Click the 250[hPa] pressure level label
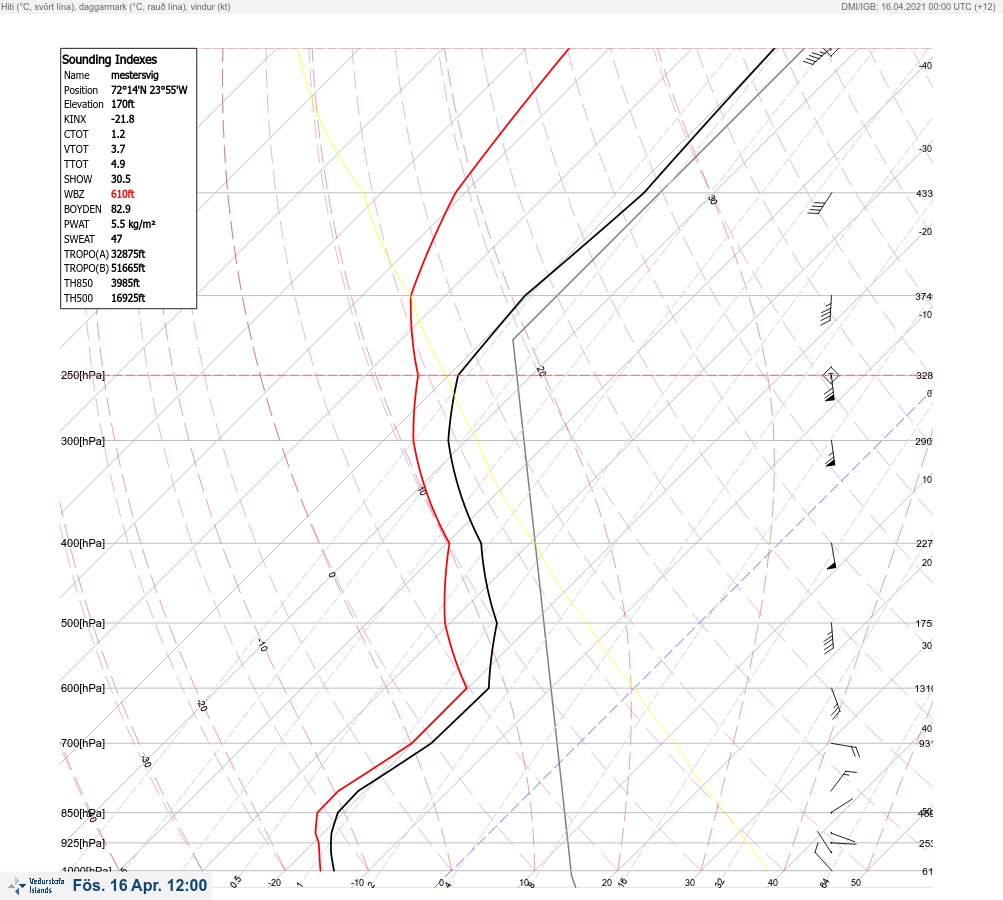This screenshot has height=900, width=1003. (83, 375)
